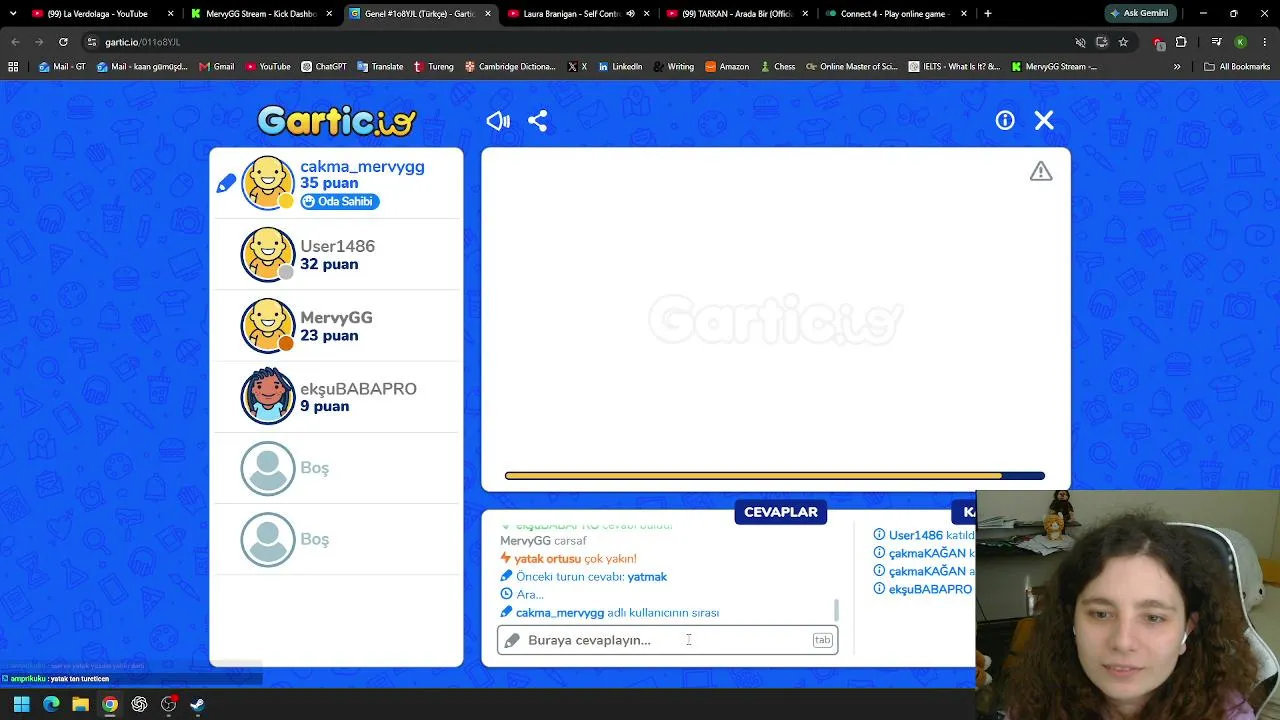Switch to the TARKAN Arada Bir tab
Screen dimensions: 1280x720
point(737,14)
